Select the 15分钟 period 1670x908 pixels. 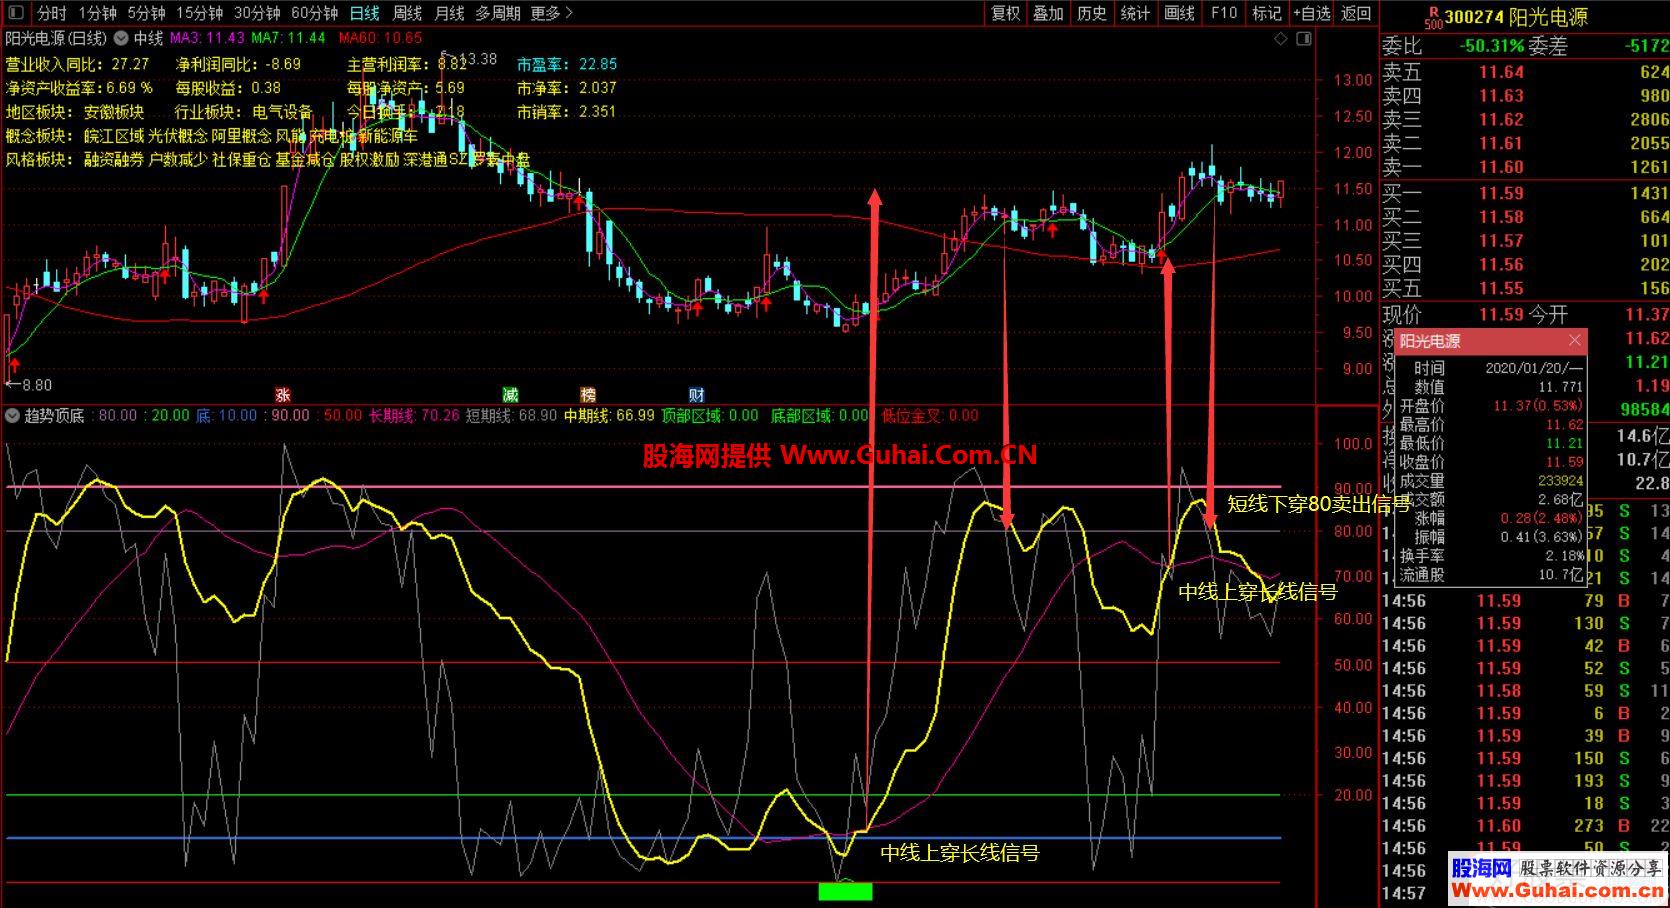pos(199,13)
